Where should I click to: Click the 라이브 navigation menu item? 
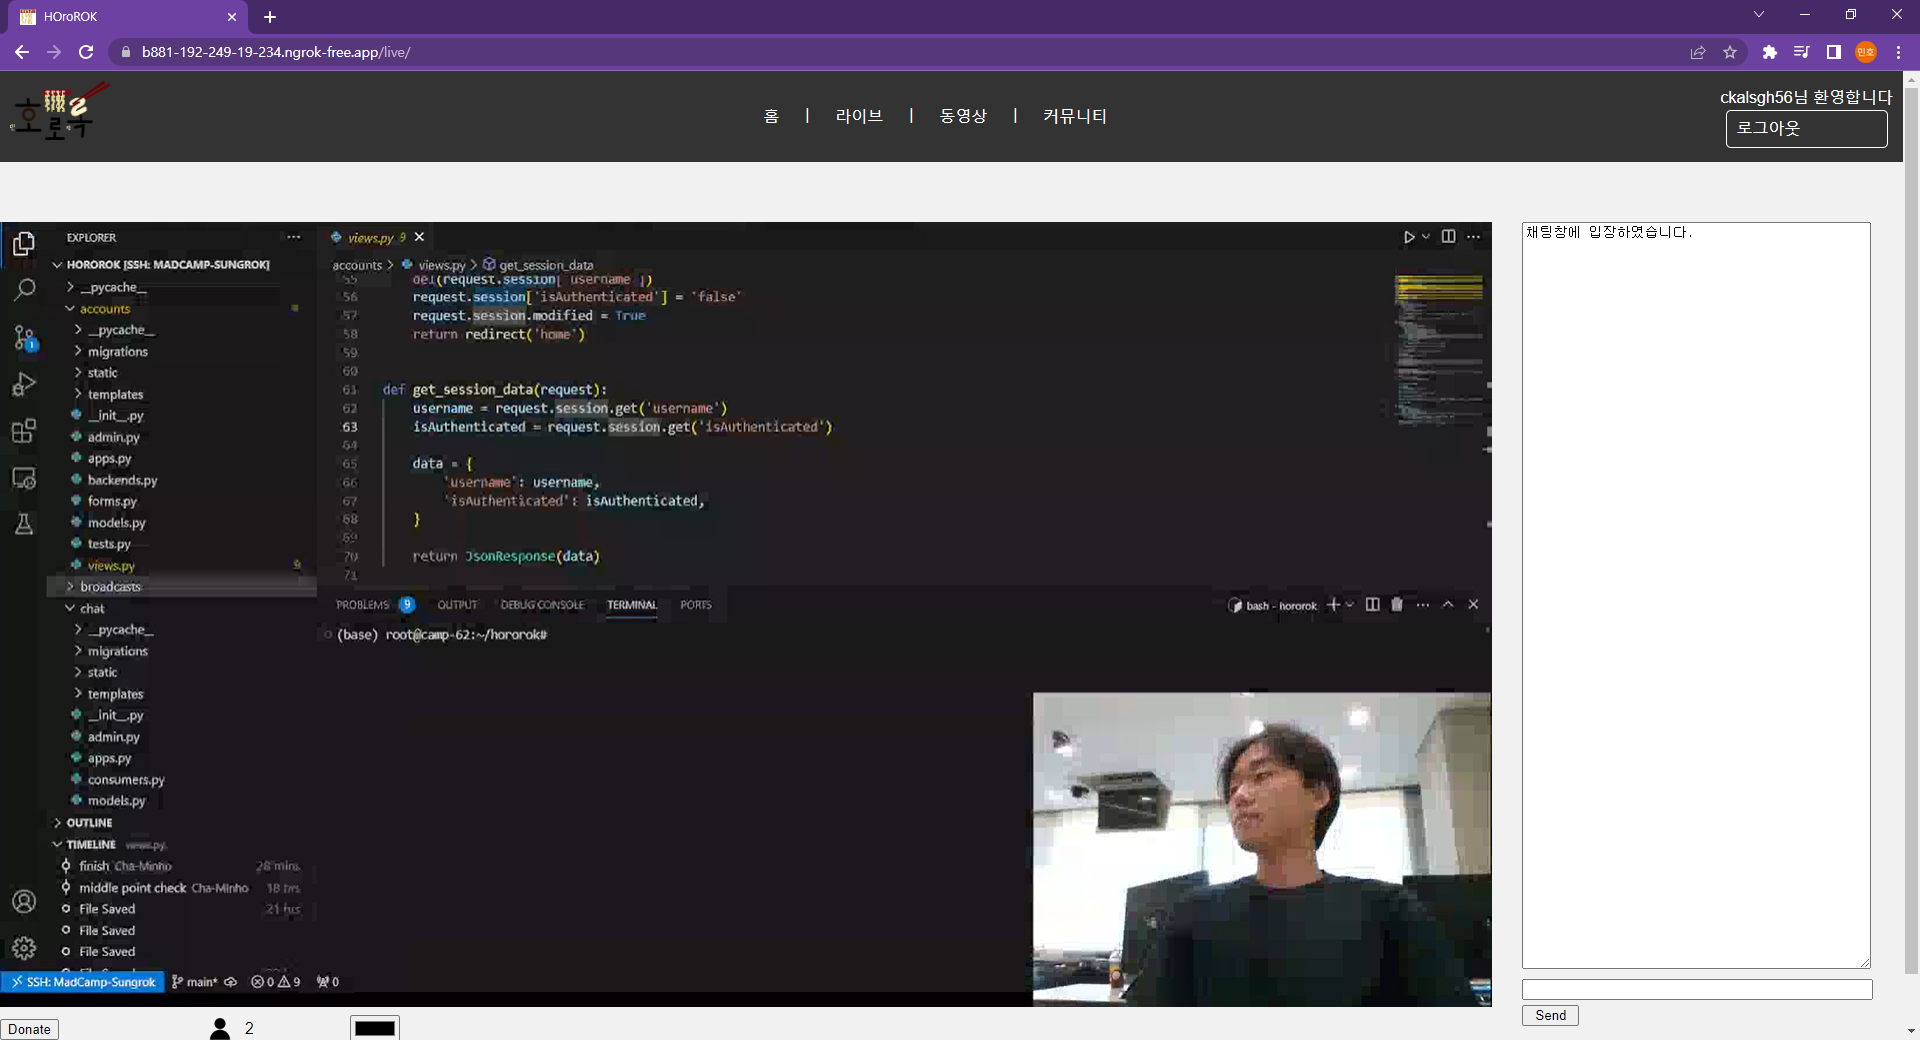pyautogui.click(x=858, y=115)
